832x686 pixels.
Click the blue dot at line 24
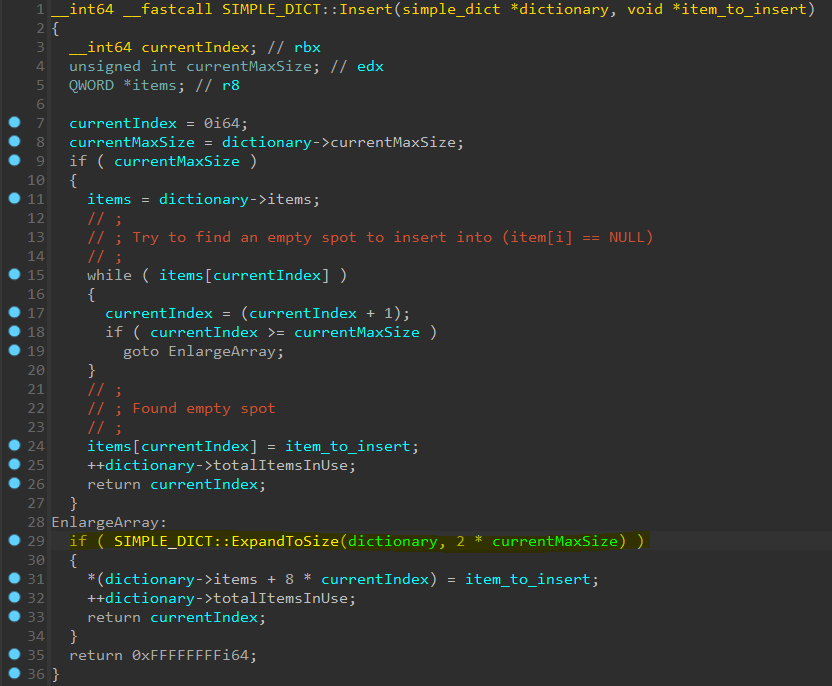14,446
